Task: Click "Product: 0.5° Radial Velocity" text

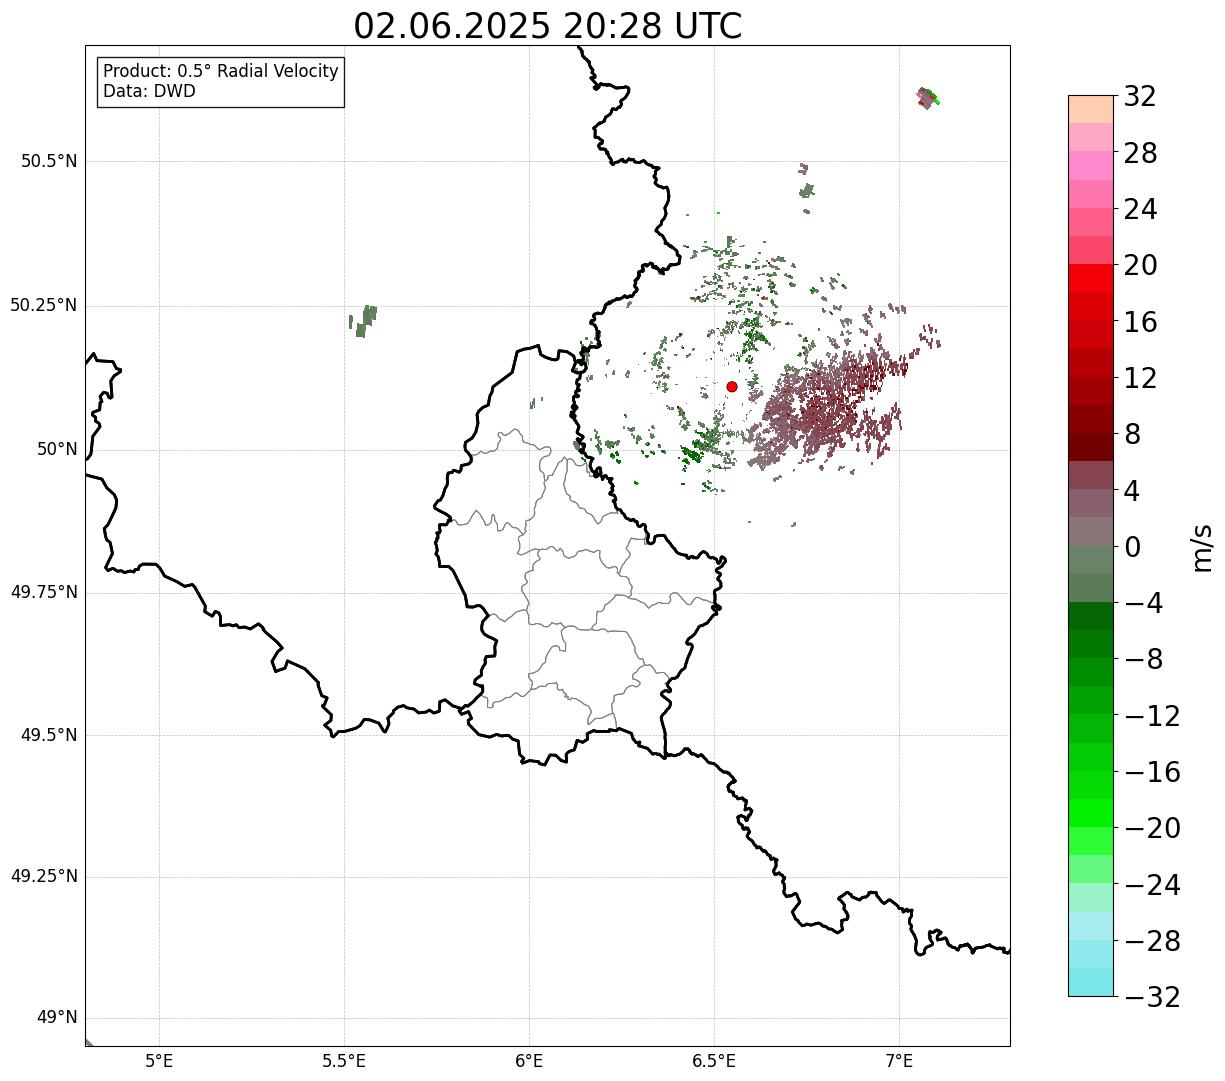Action: [x=221, y=72]
